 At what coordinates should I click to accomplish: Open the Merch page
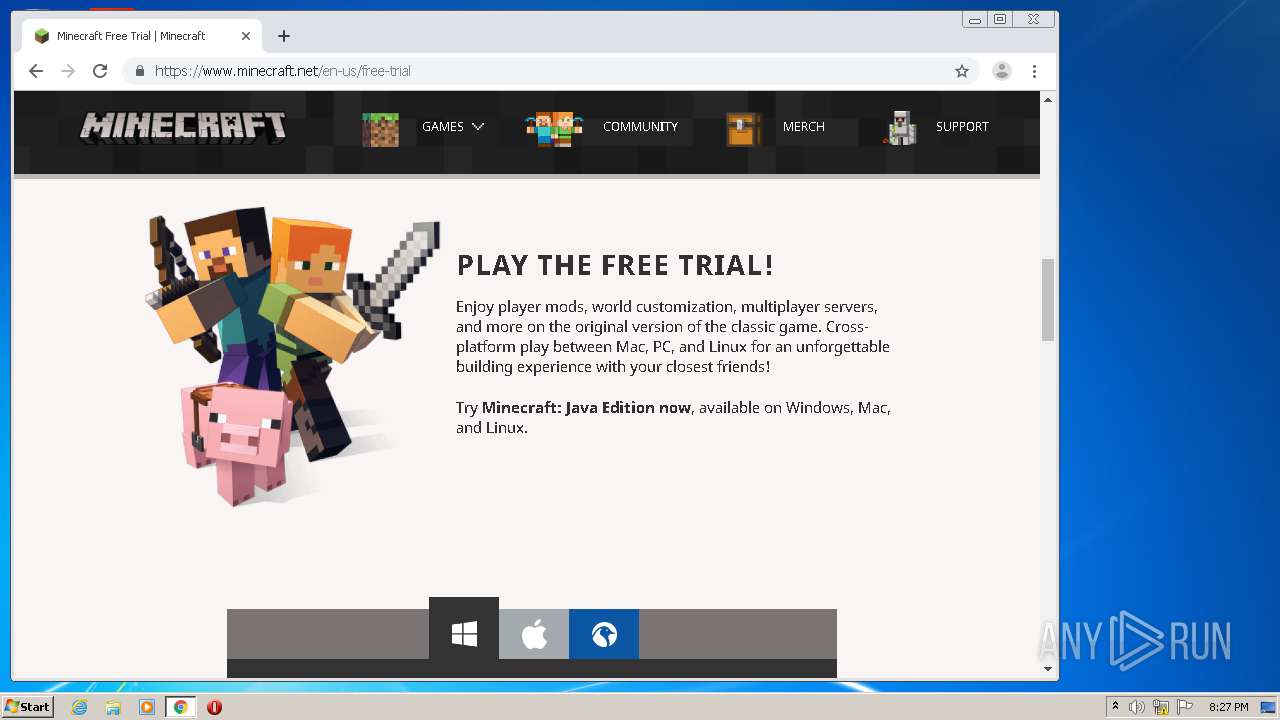tap(804, 127)
